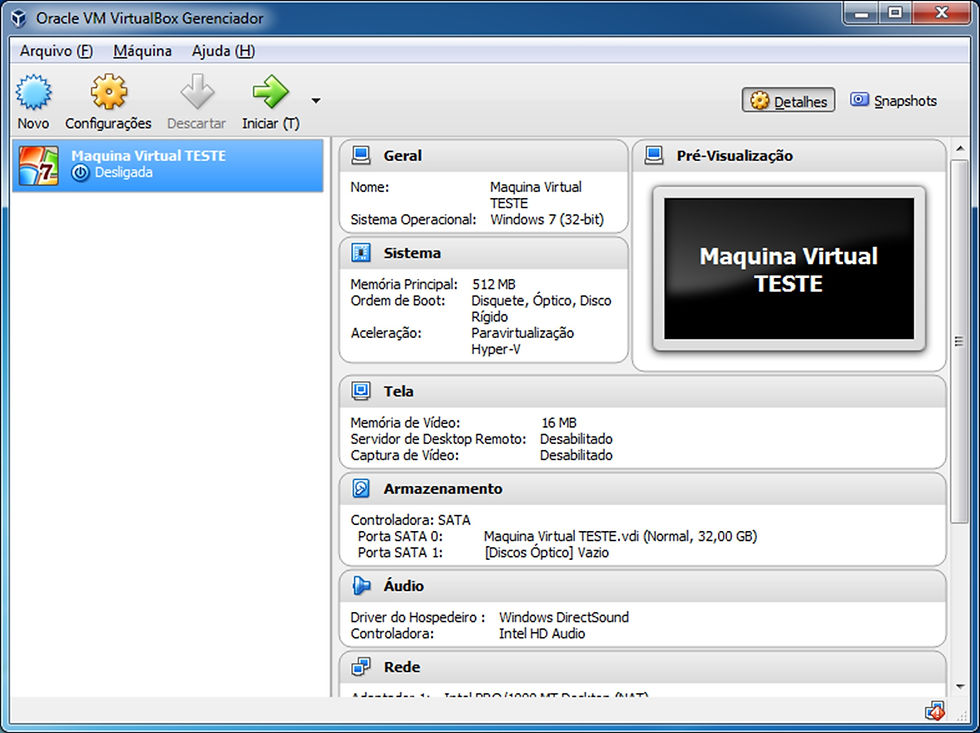Screen dimensions: 980x733
Task: Start the VM with Iniciar green arrow
Action: (x=271, y=92)
